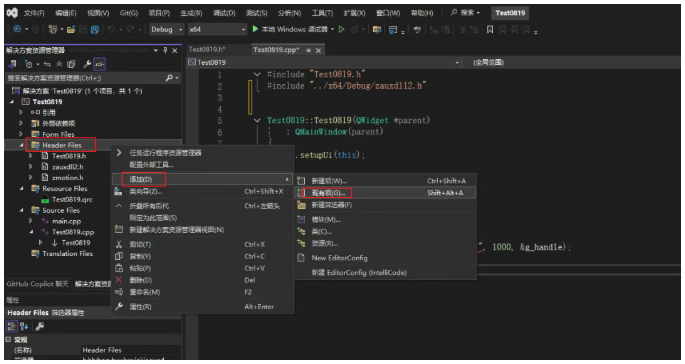Open the Debug configuration dropdown

[x=166, y=29]
